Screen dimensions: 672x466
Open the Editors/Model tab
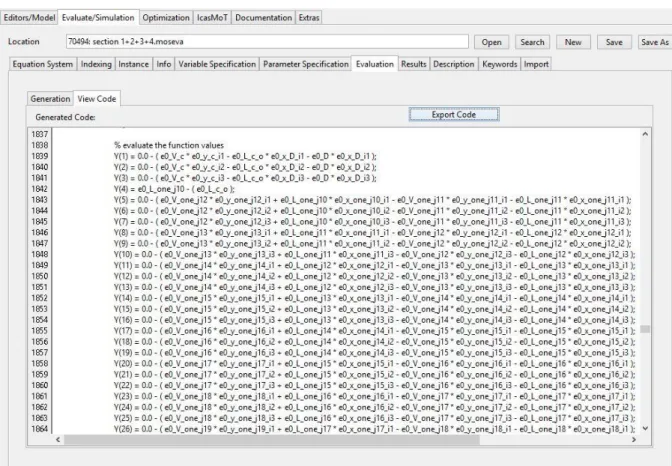coord(29,18)
